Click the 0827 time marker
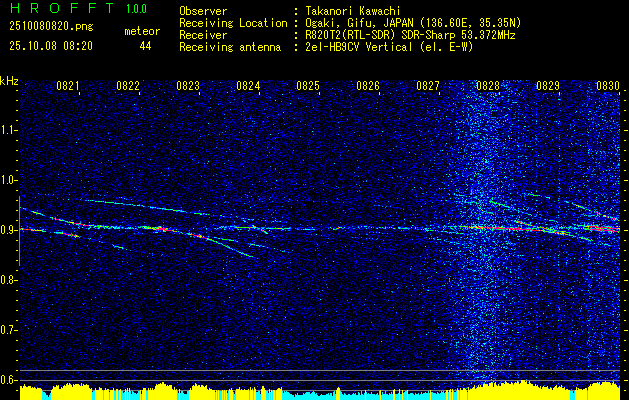The image size is (629, 400). (428, 85)
